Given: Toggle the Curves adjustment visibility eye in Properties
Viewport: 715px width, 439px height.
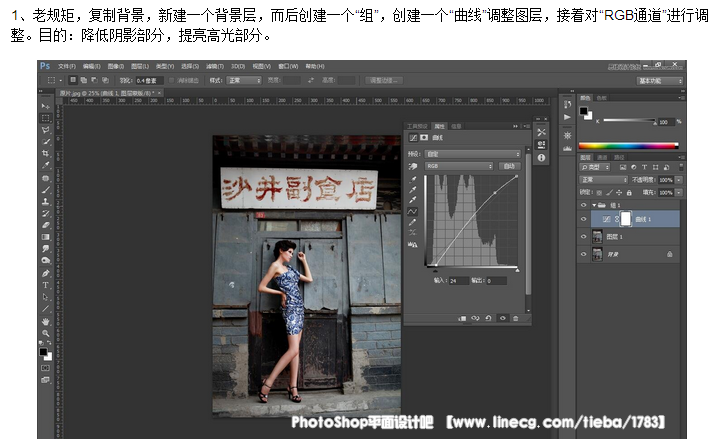Looking at the screenshot, I should click(x=503, y=318).
